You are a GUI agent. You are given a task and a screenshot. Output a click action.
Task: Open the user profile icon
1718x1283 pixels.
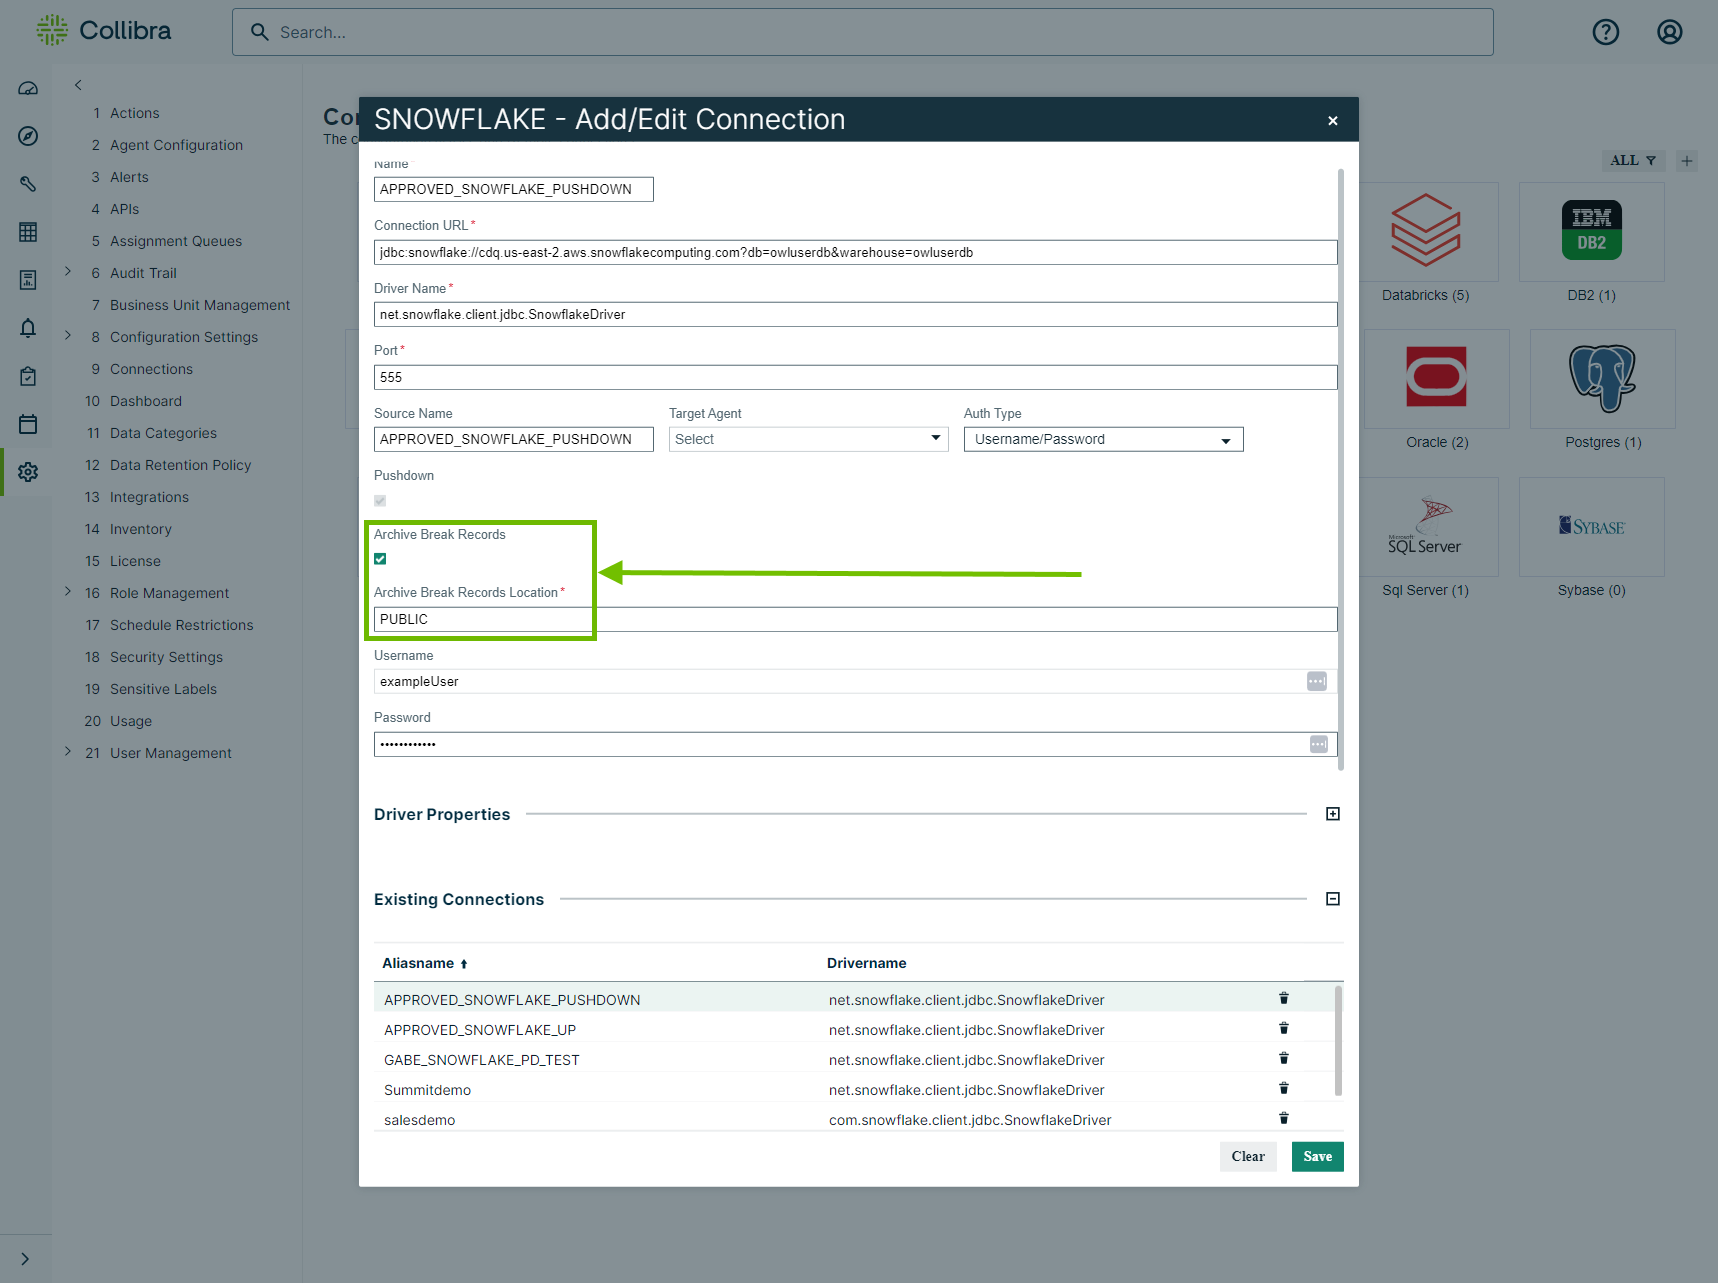[x=1669, y=32]
